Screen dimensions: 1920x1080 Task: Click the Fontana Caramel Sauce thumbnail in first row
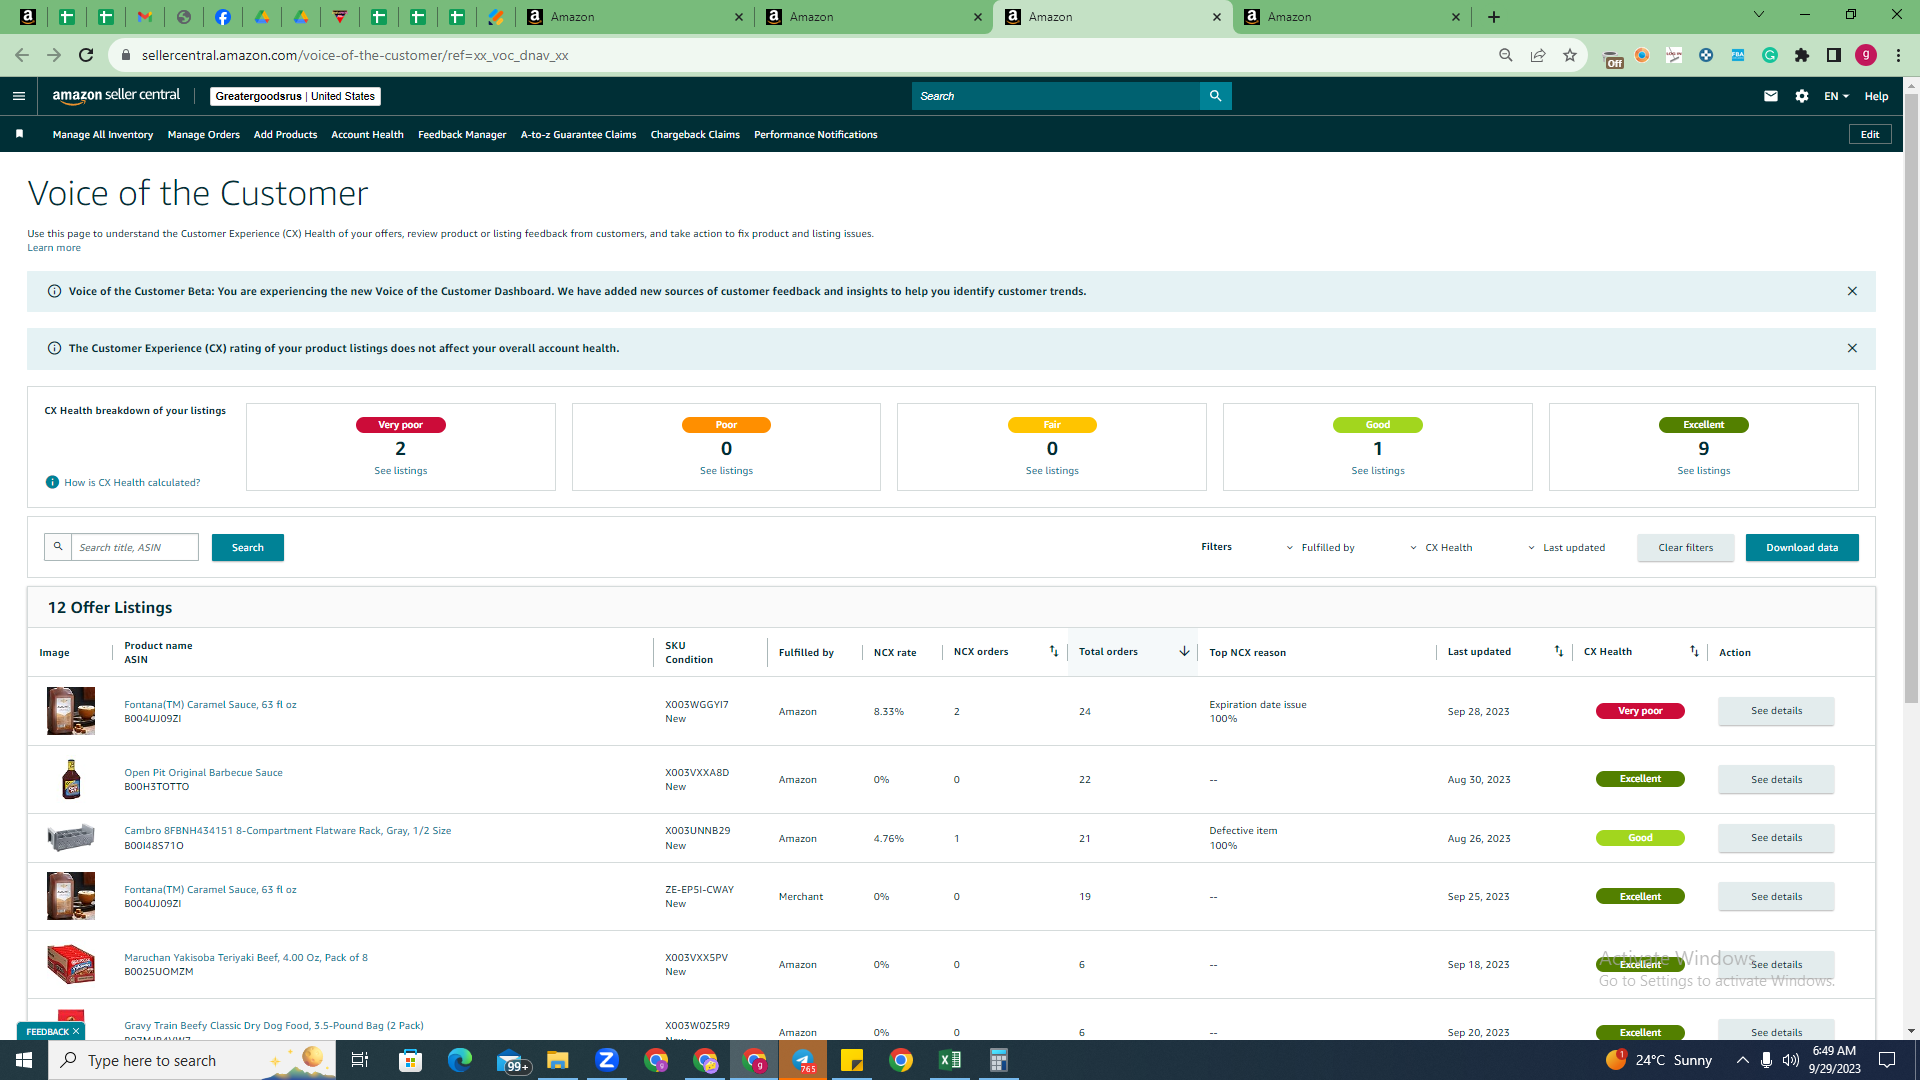coord(71,711)
